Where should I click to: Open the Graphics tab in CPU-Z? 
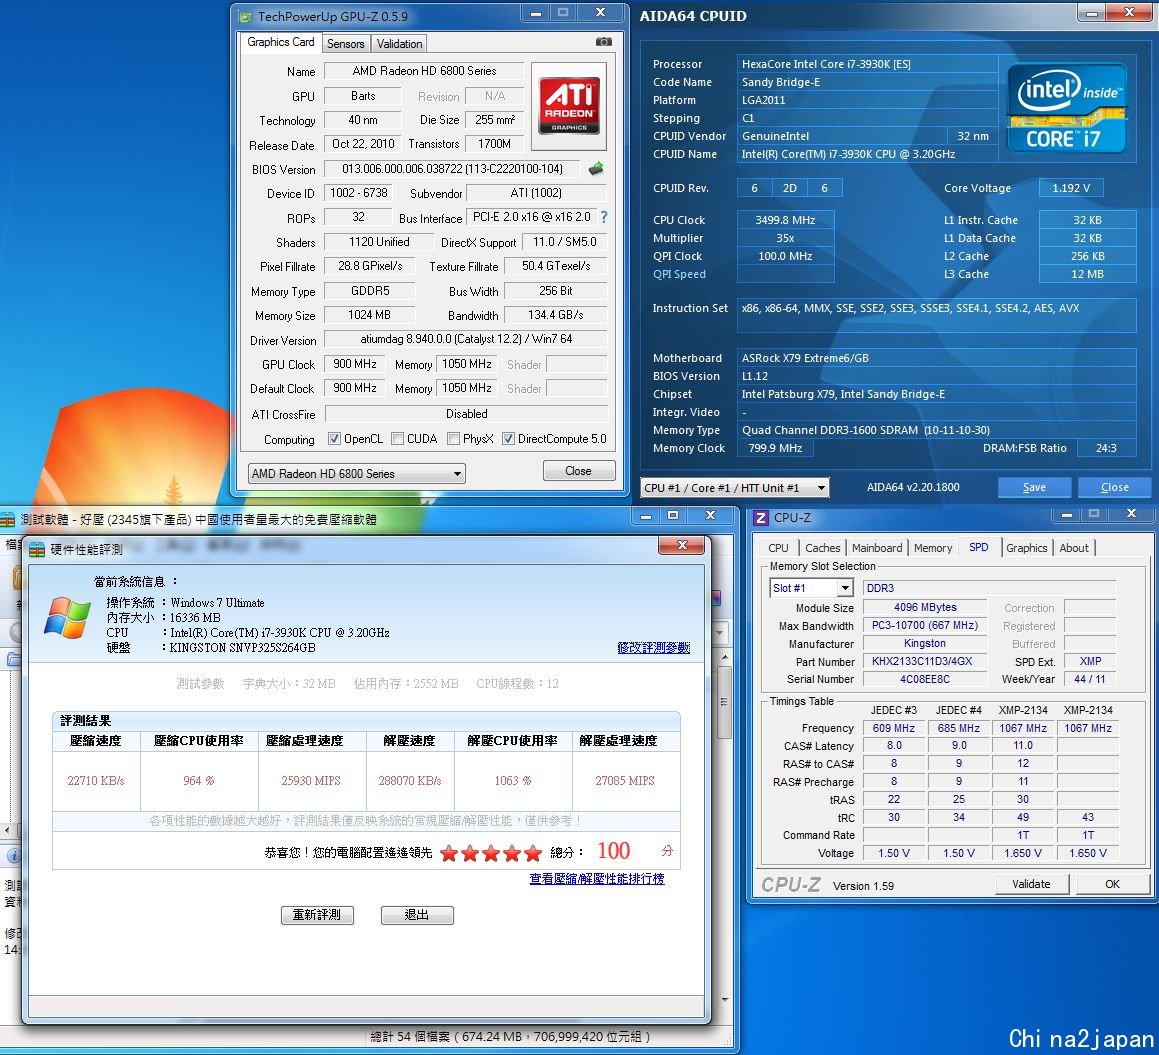[1027, 548]
